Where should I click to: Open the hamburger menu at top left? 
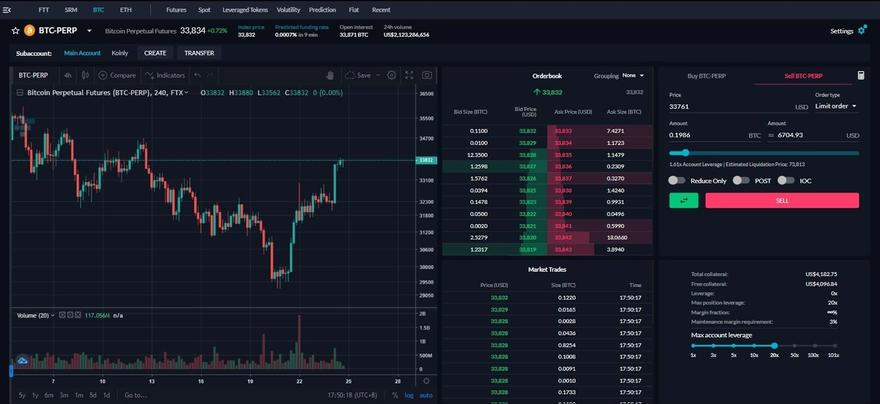pos(7,10)
